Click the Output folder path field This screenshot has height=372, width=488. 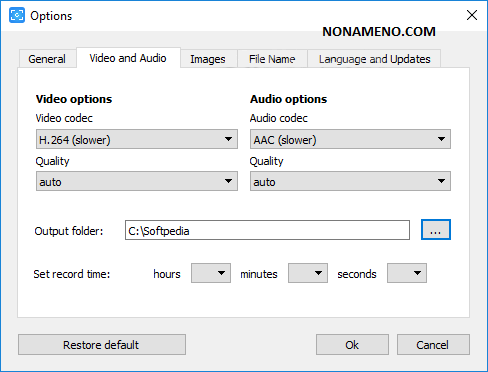(267, 230)
